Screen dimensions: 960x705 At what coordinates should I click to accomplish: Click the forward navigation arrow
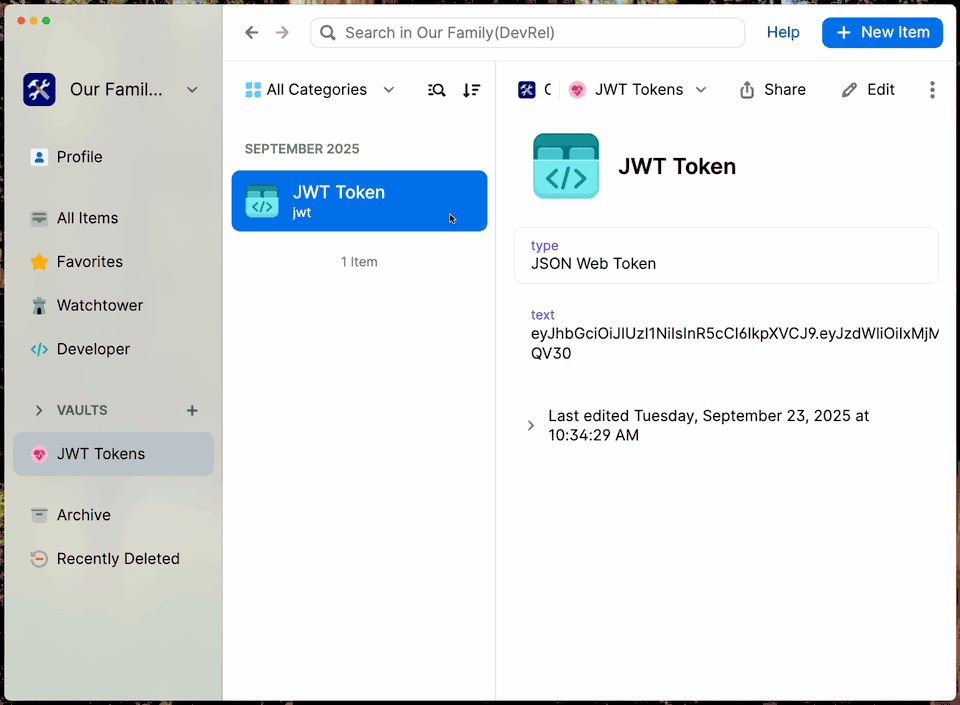tap(282, 33)
